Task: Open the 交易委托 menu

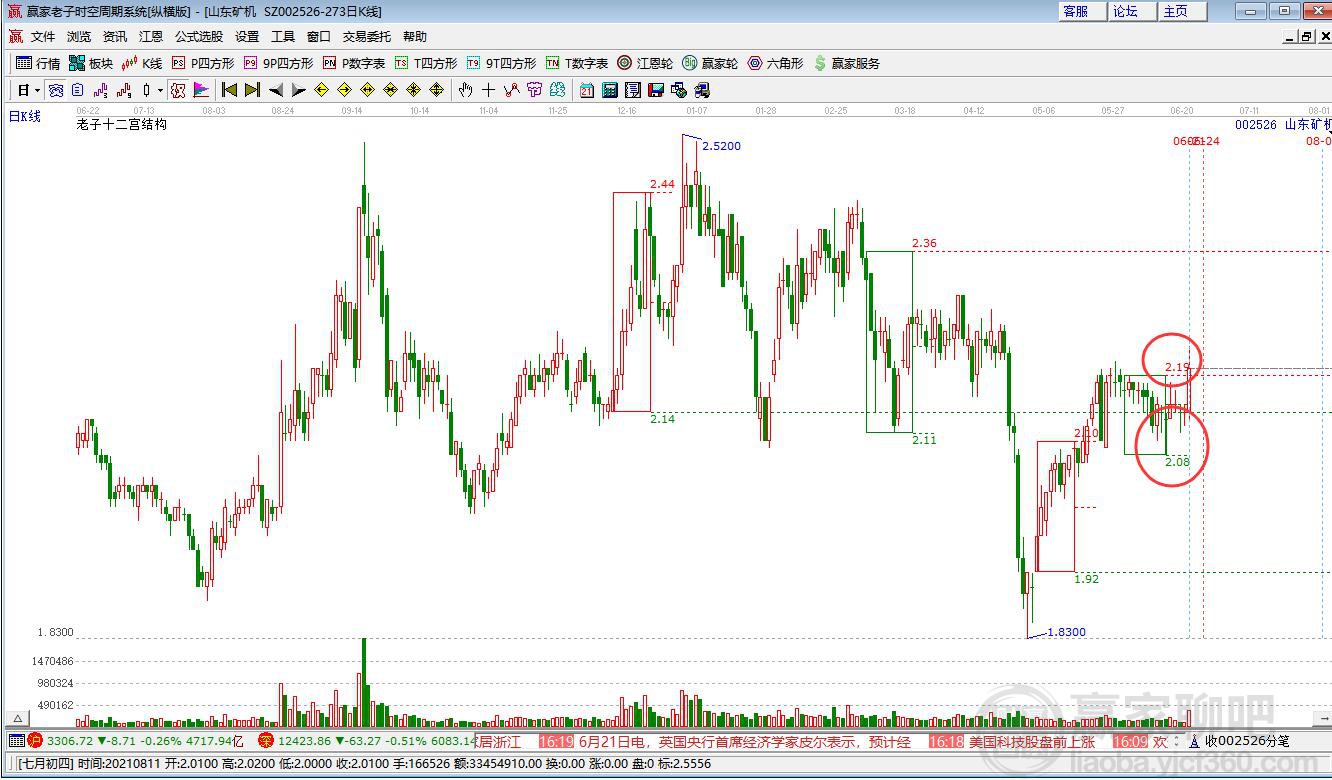Action: point(367,36)
